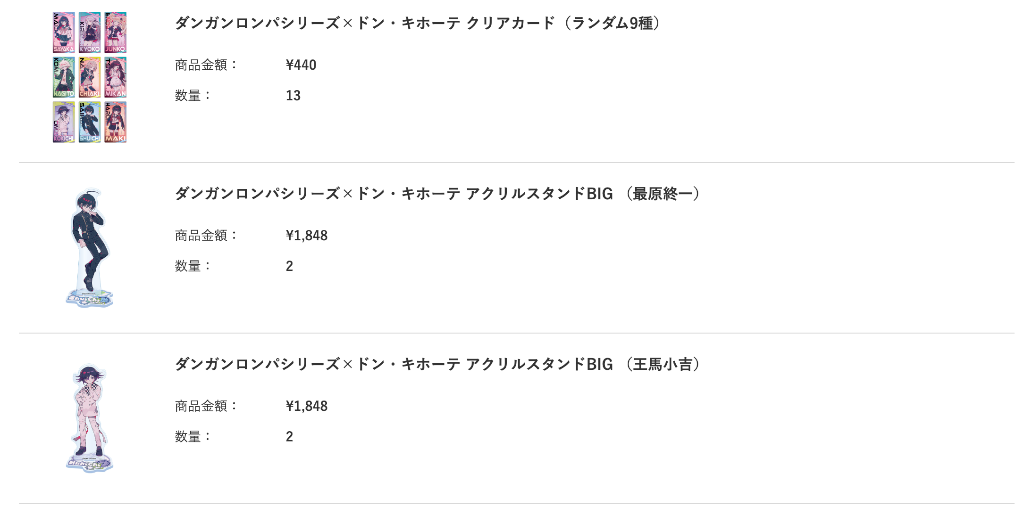
Task: Click the quantity 2 for 王馬小吉 stand
Action: point(289,437)
